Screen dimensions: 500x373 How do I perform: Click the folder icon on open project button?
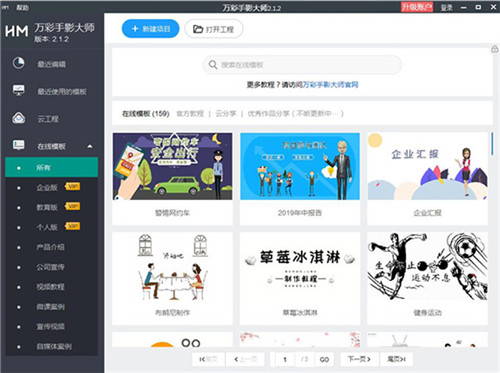pos(198,29)
